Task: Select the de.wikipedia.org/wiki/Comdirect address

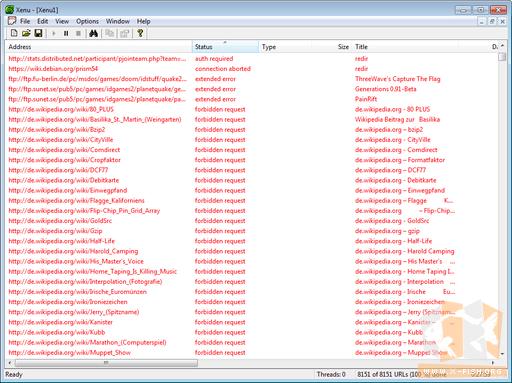Action: (x=64, y=150)
